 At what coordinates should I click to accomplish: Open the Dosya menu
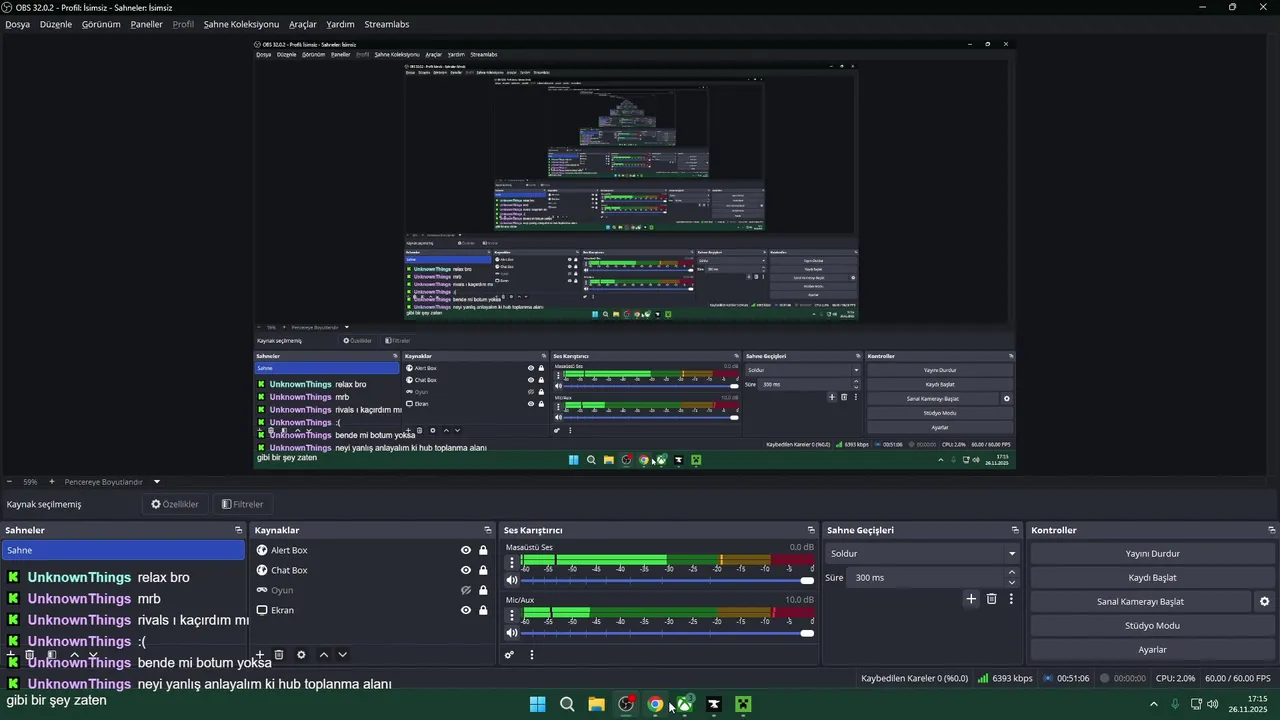pyautogui.click(x=17, y=24)
